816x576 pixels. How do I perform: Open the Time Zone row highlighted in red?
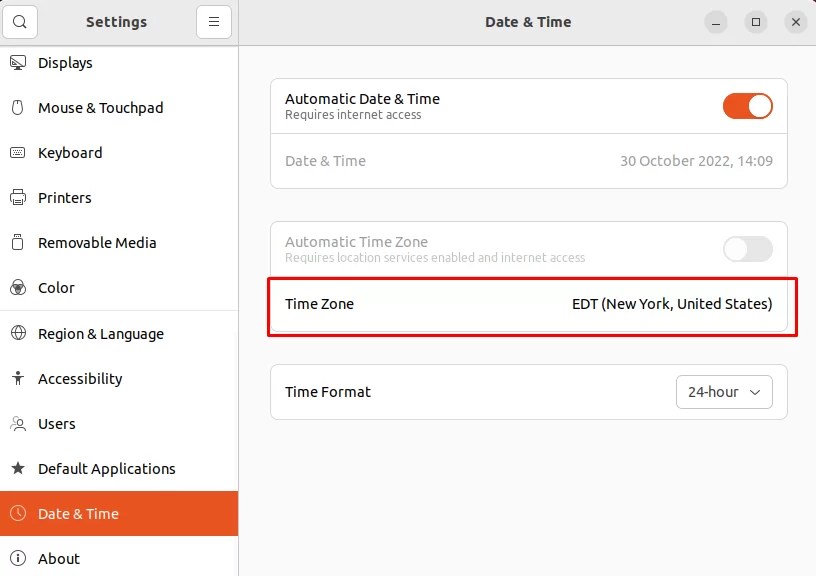531,304
